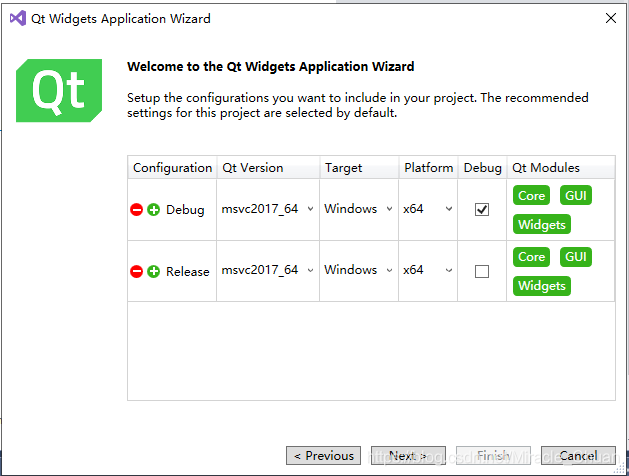629x476 pixels.
Task: Click the Target column header
Action: pyautogui.click(x=359, y=168)
